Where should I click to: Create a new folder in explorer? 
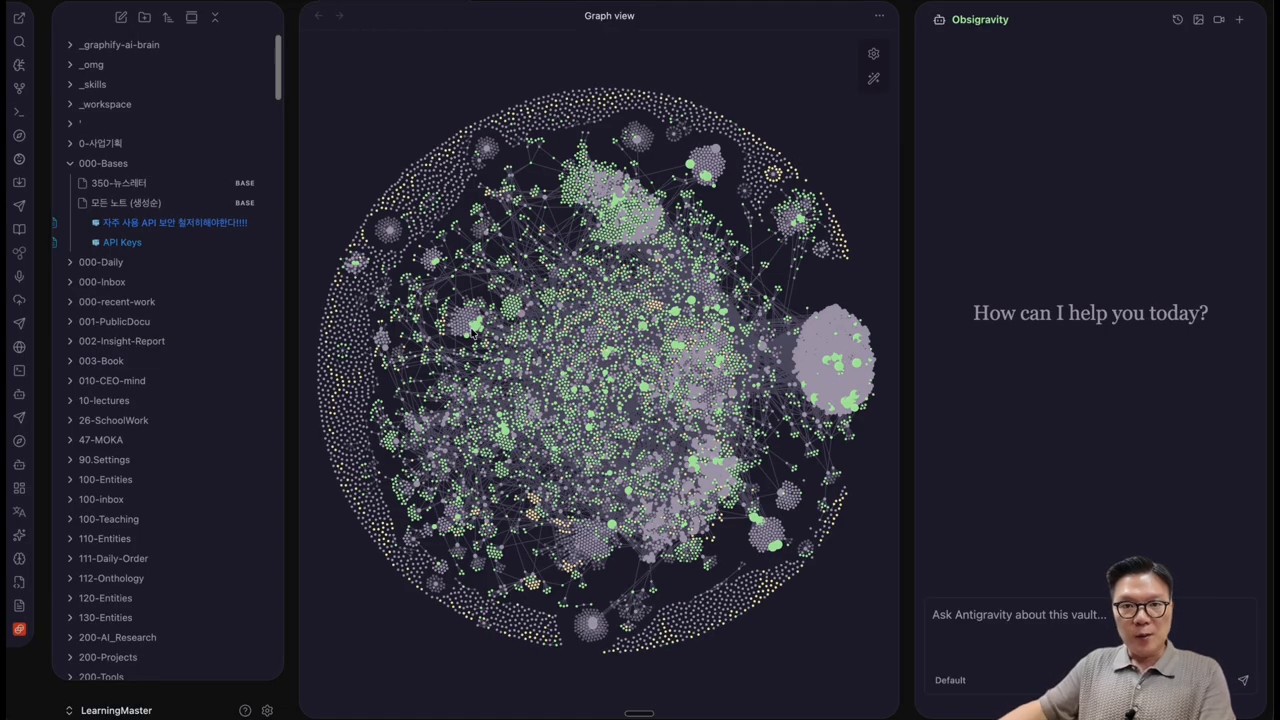[x=144, y=17]
